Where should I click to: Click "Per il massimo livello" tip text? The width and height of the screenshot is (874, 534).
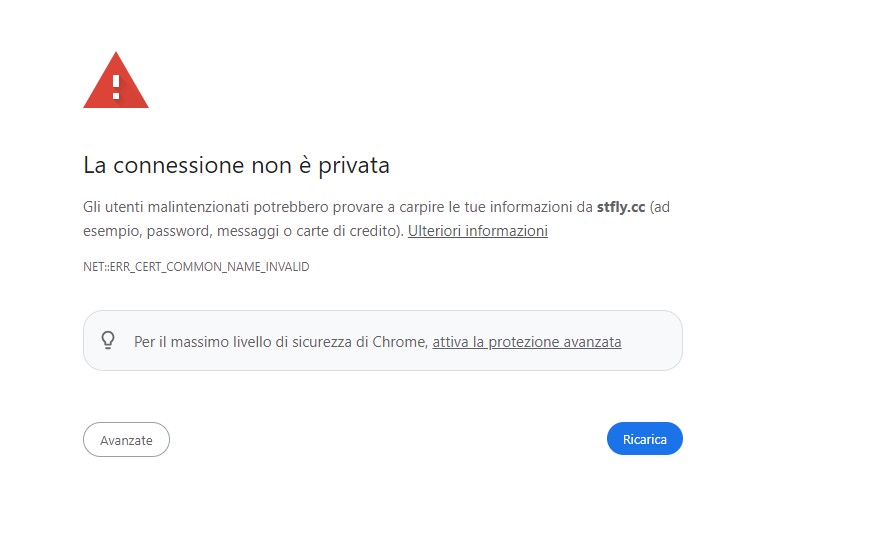[x=198, y=342]
